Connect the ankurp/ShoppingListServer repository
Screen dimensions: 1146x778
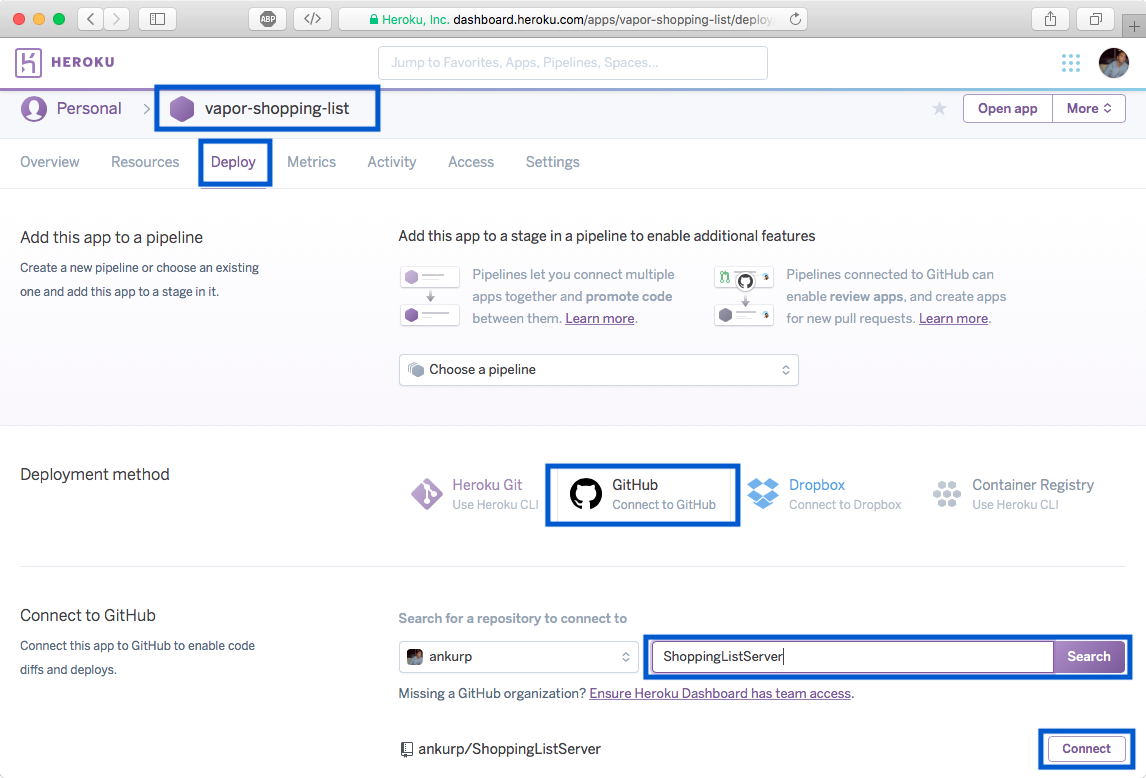tap(1086, 749)
